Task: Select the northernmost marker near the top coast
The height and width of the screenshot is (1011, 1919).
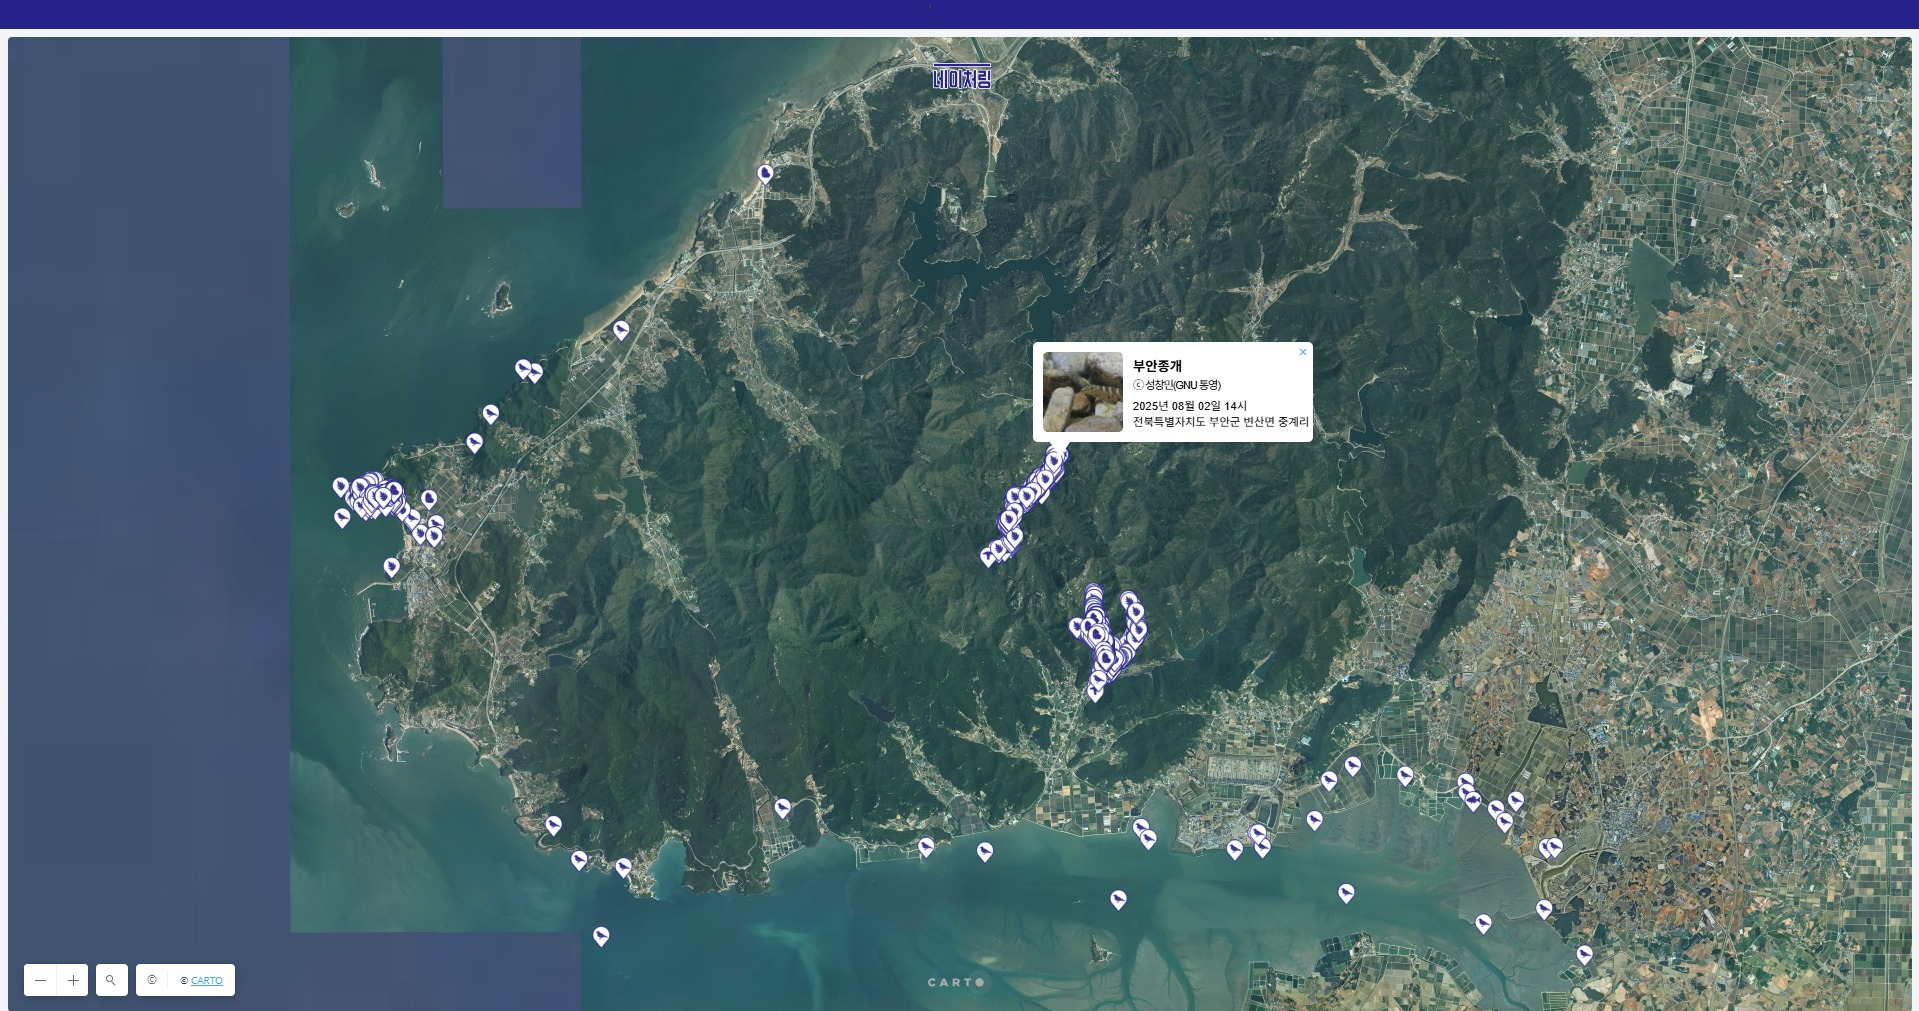Action: (765, 175)
